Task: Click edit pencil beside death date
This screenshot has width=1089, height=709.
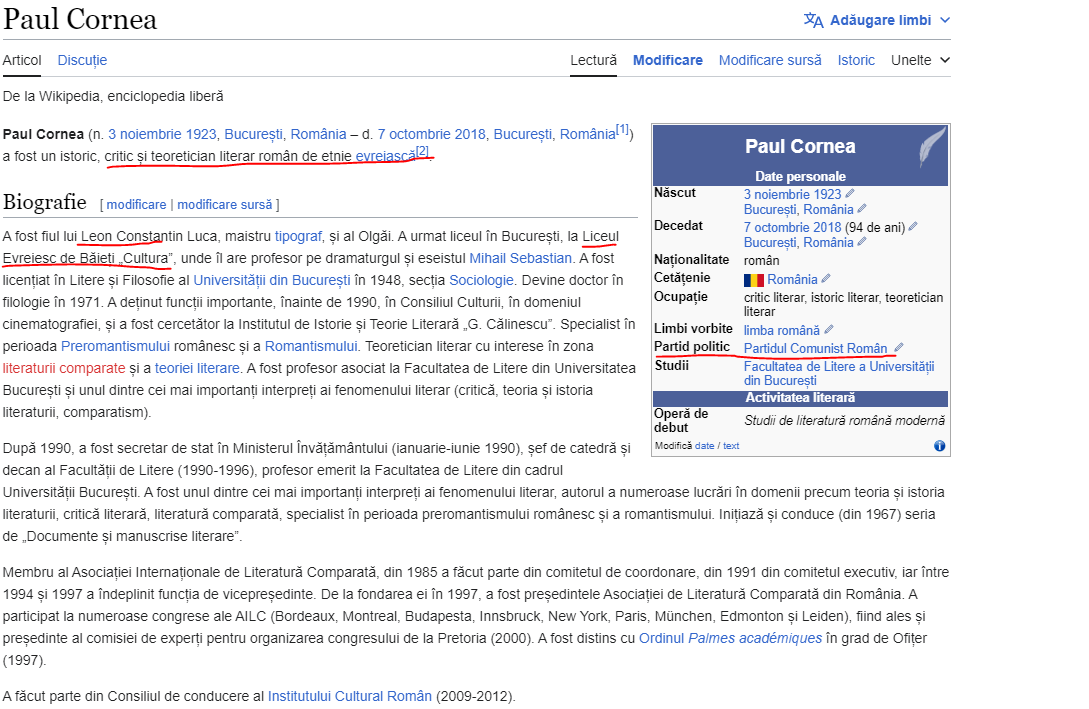Action: click(912, 227)
